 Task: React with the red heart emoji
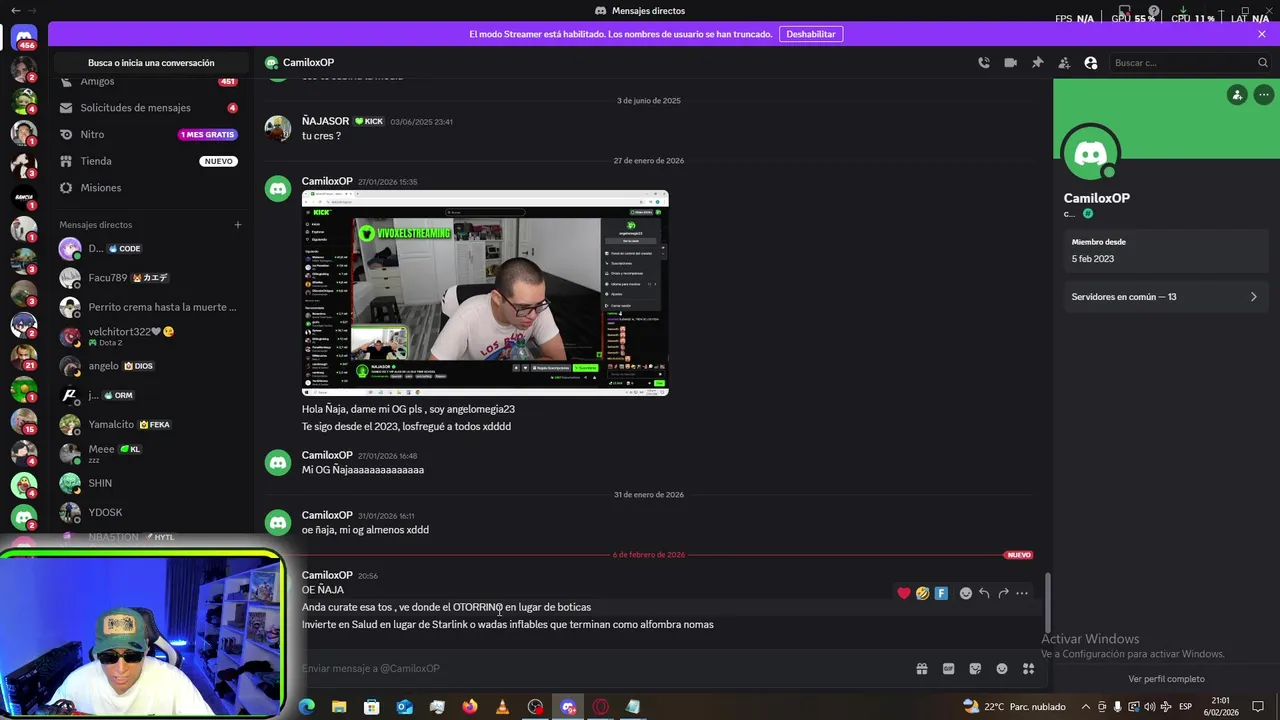pos(904,593)
